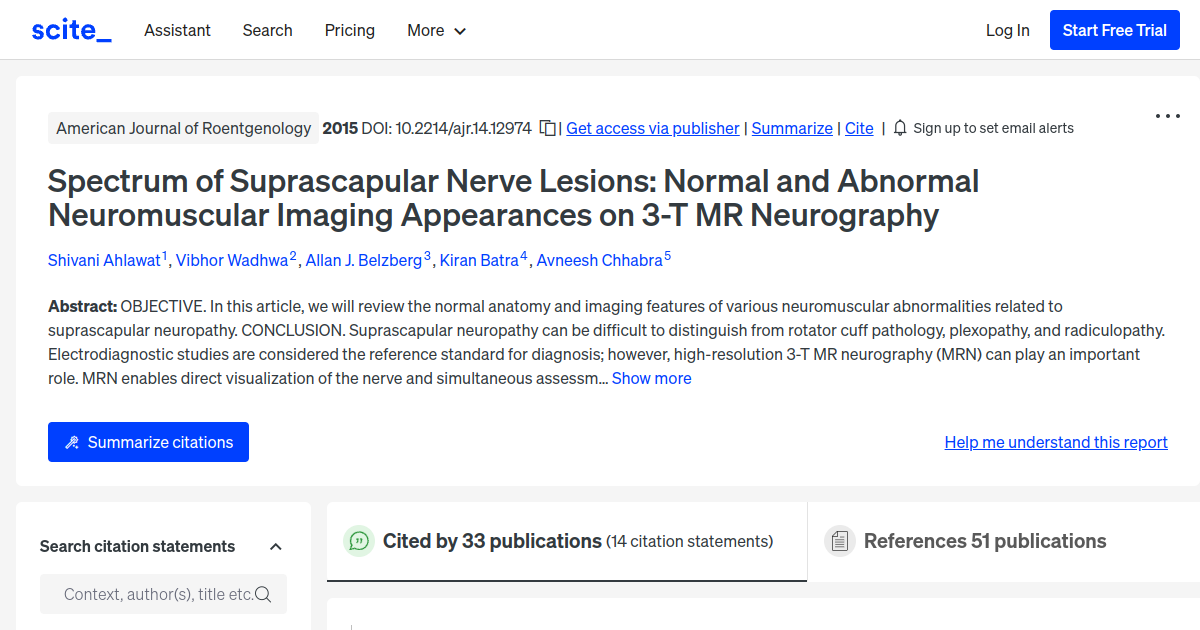The width and height of the screenshot is (1200, 630).
Task: Click the Cite link
Action: coord(858,128)
